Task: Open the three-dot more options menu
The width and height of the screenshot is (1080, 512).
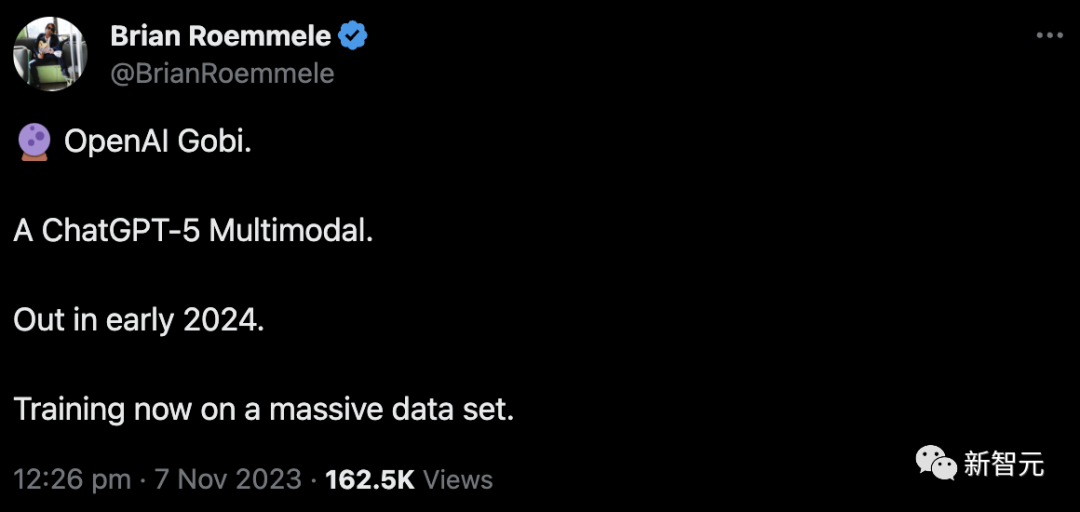Action: point(1048,37)
